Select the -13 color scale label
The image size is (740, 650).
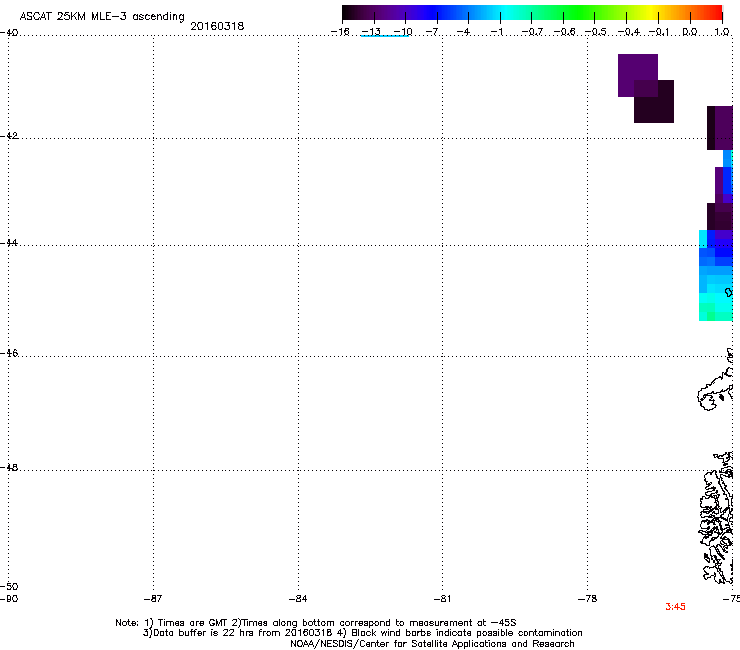pos(371,32)
